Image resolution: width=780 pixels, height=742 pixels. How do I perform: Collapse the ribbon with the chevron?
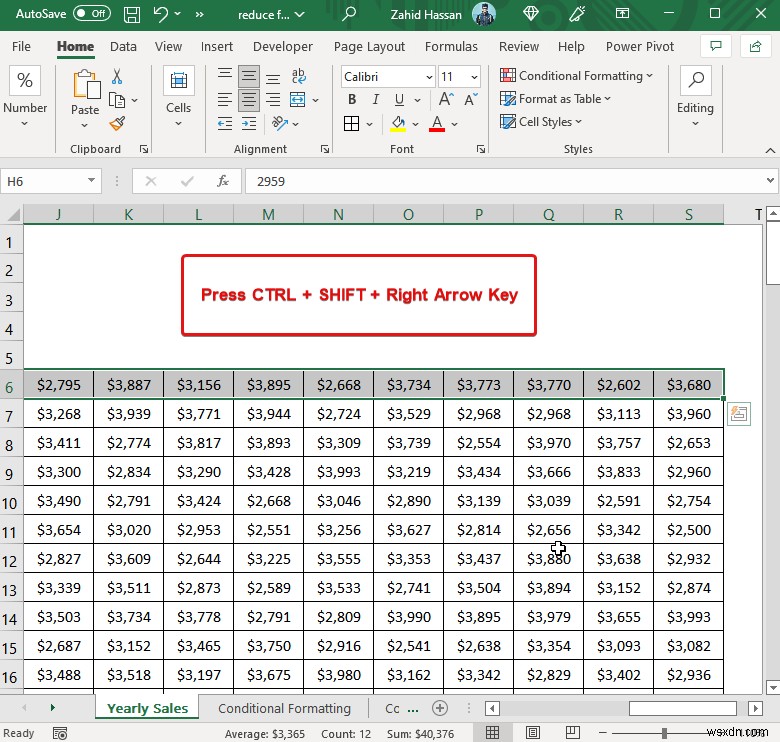pyautogui.click(x=770, y=150)
